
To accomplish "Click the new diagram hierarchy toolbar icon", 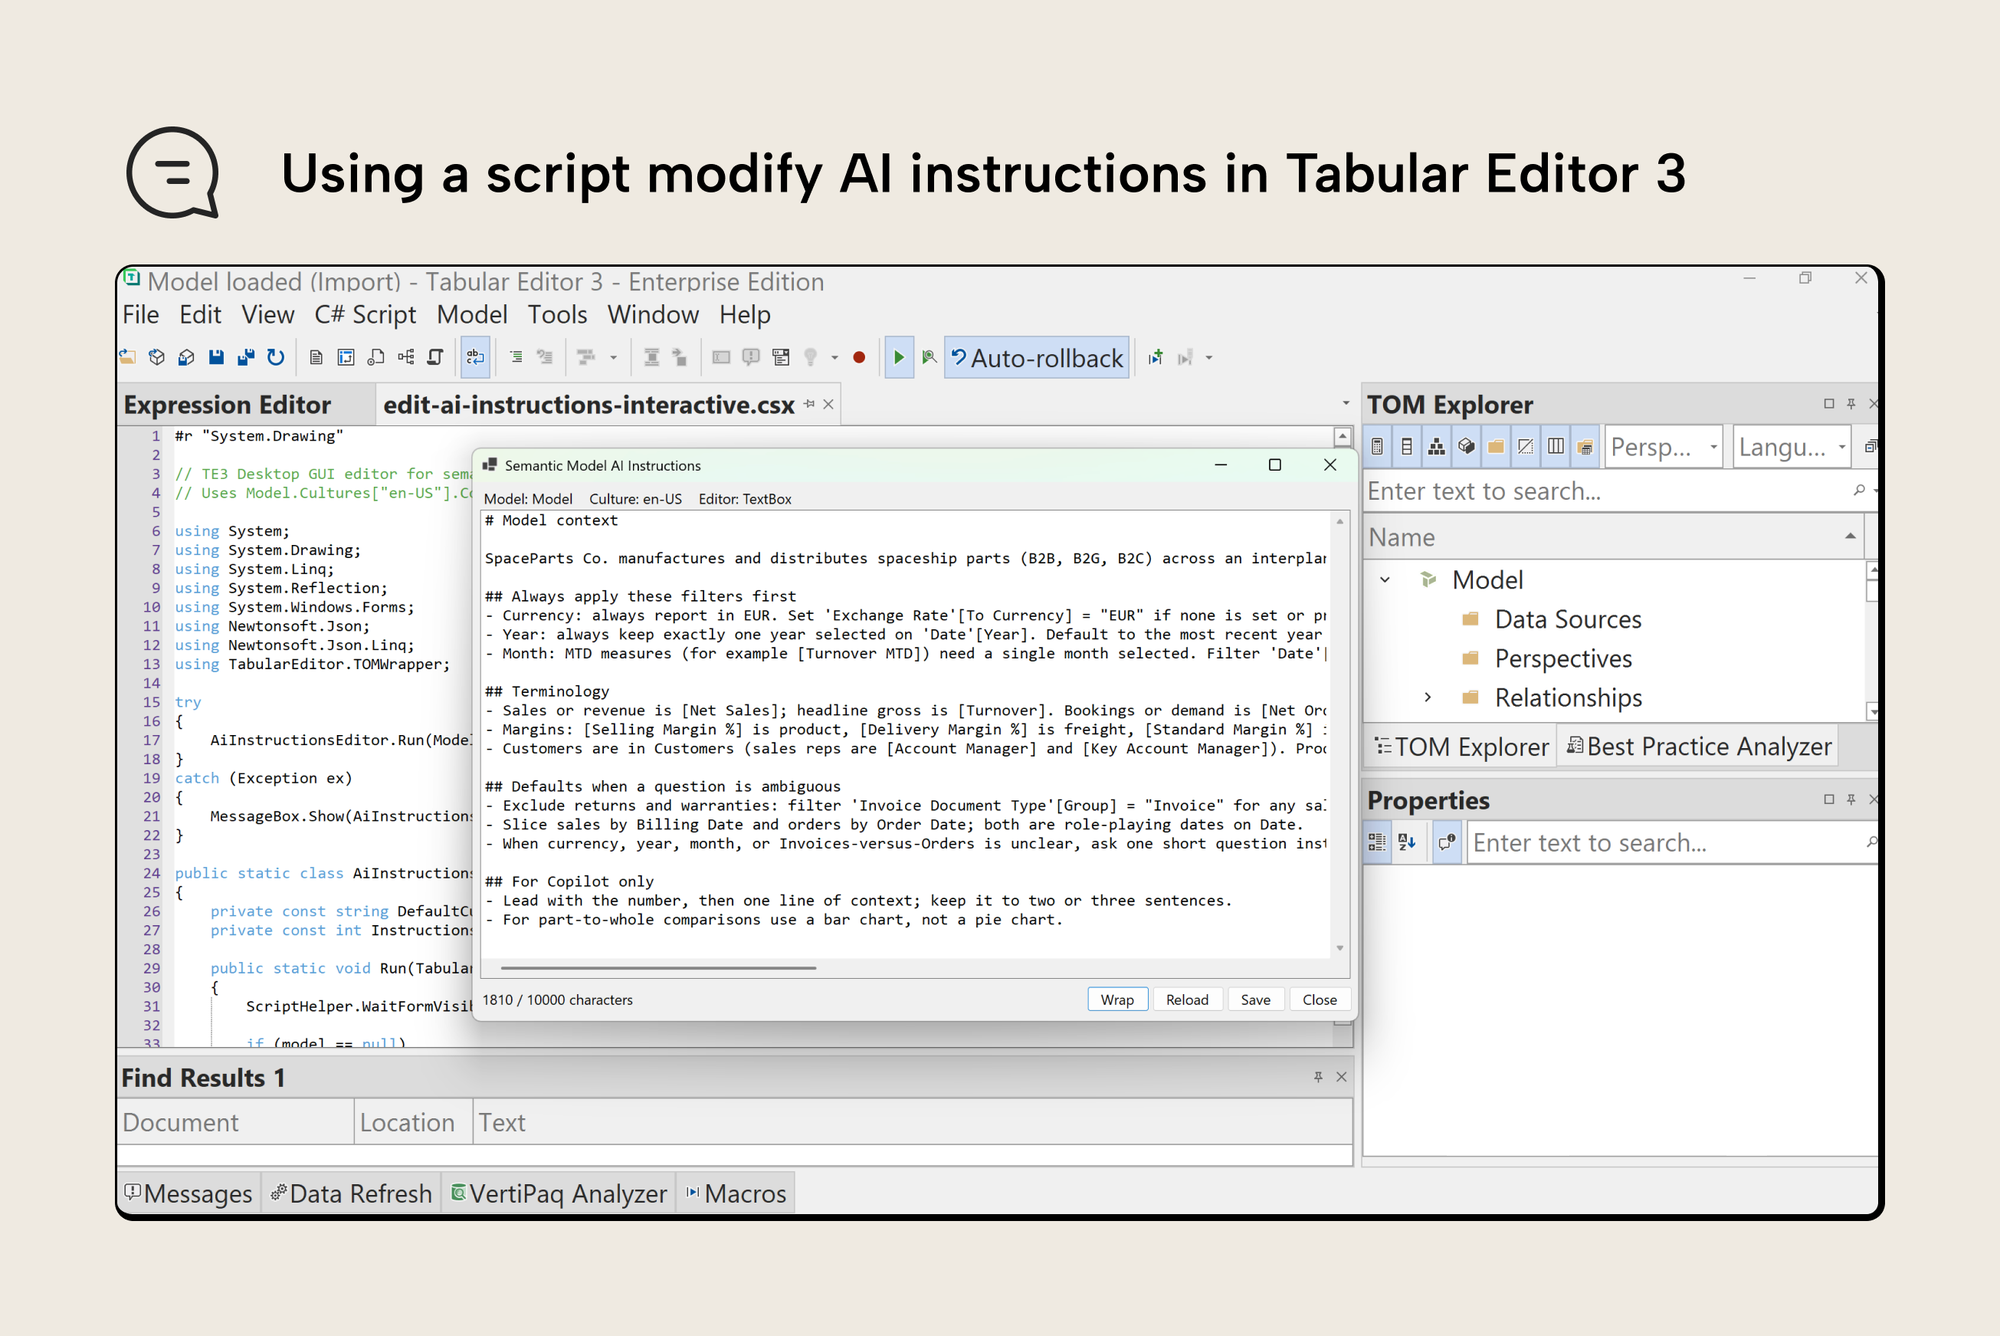I will click(406, 357).
